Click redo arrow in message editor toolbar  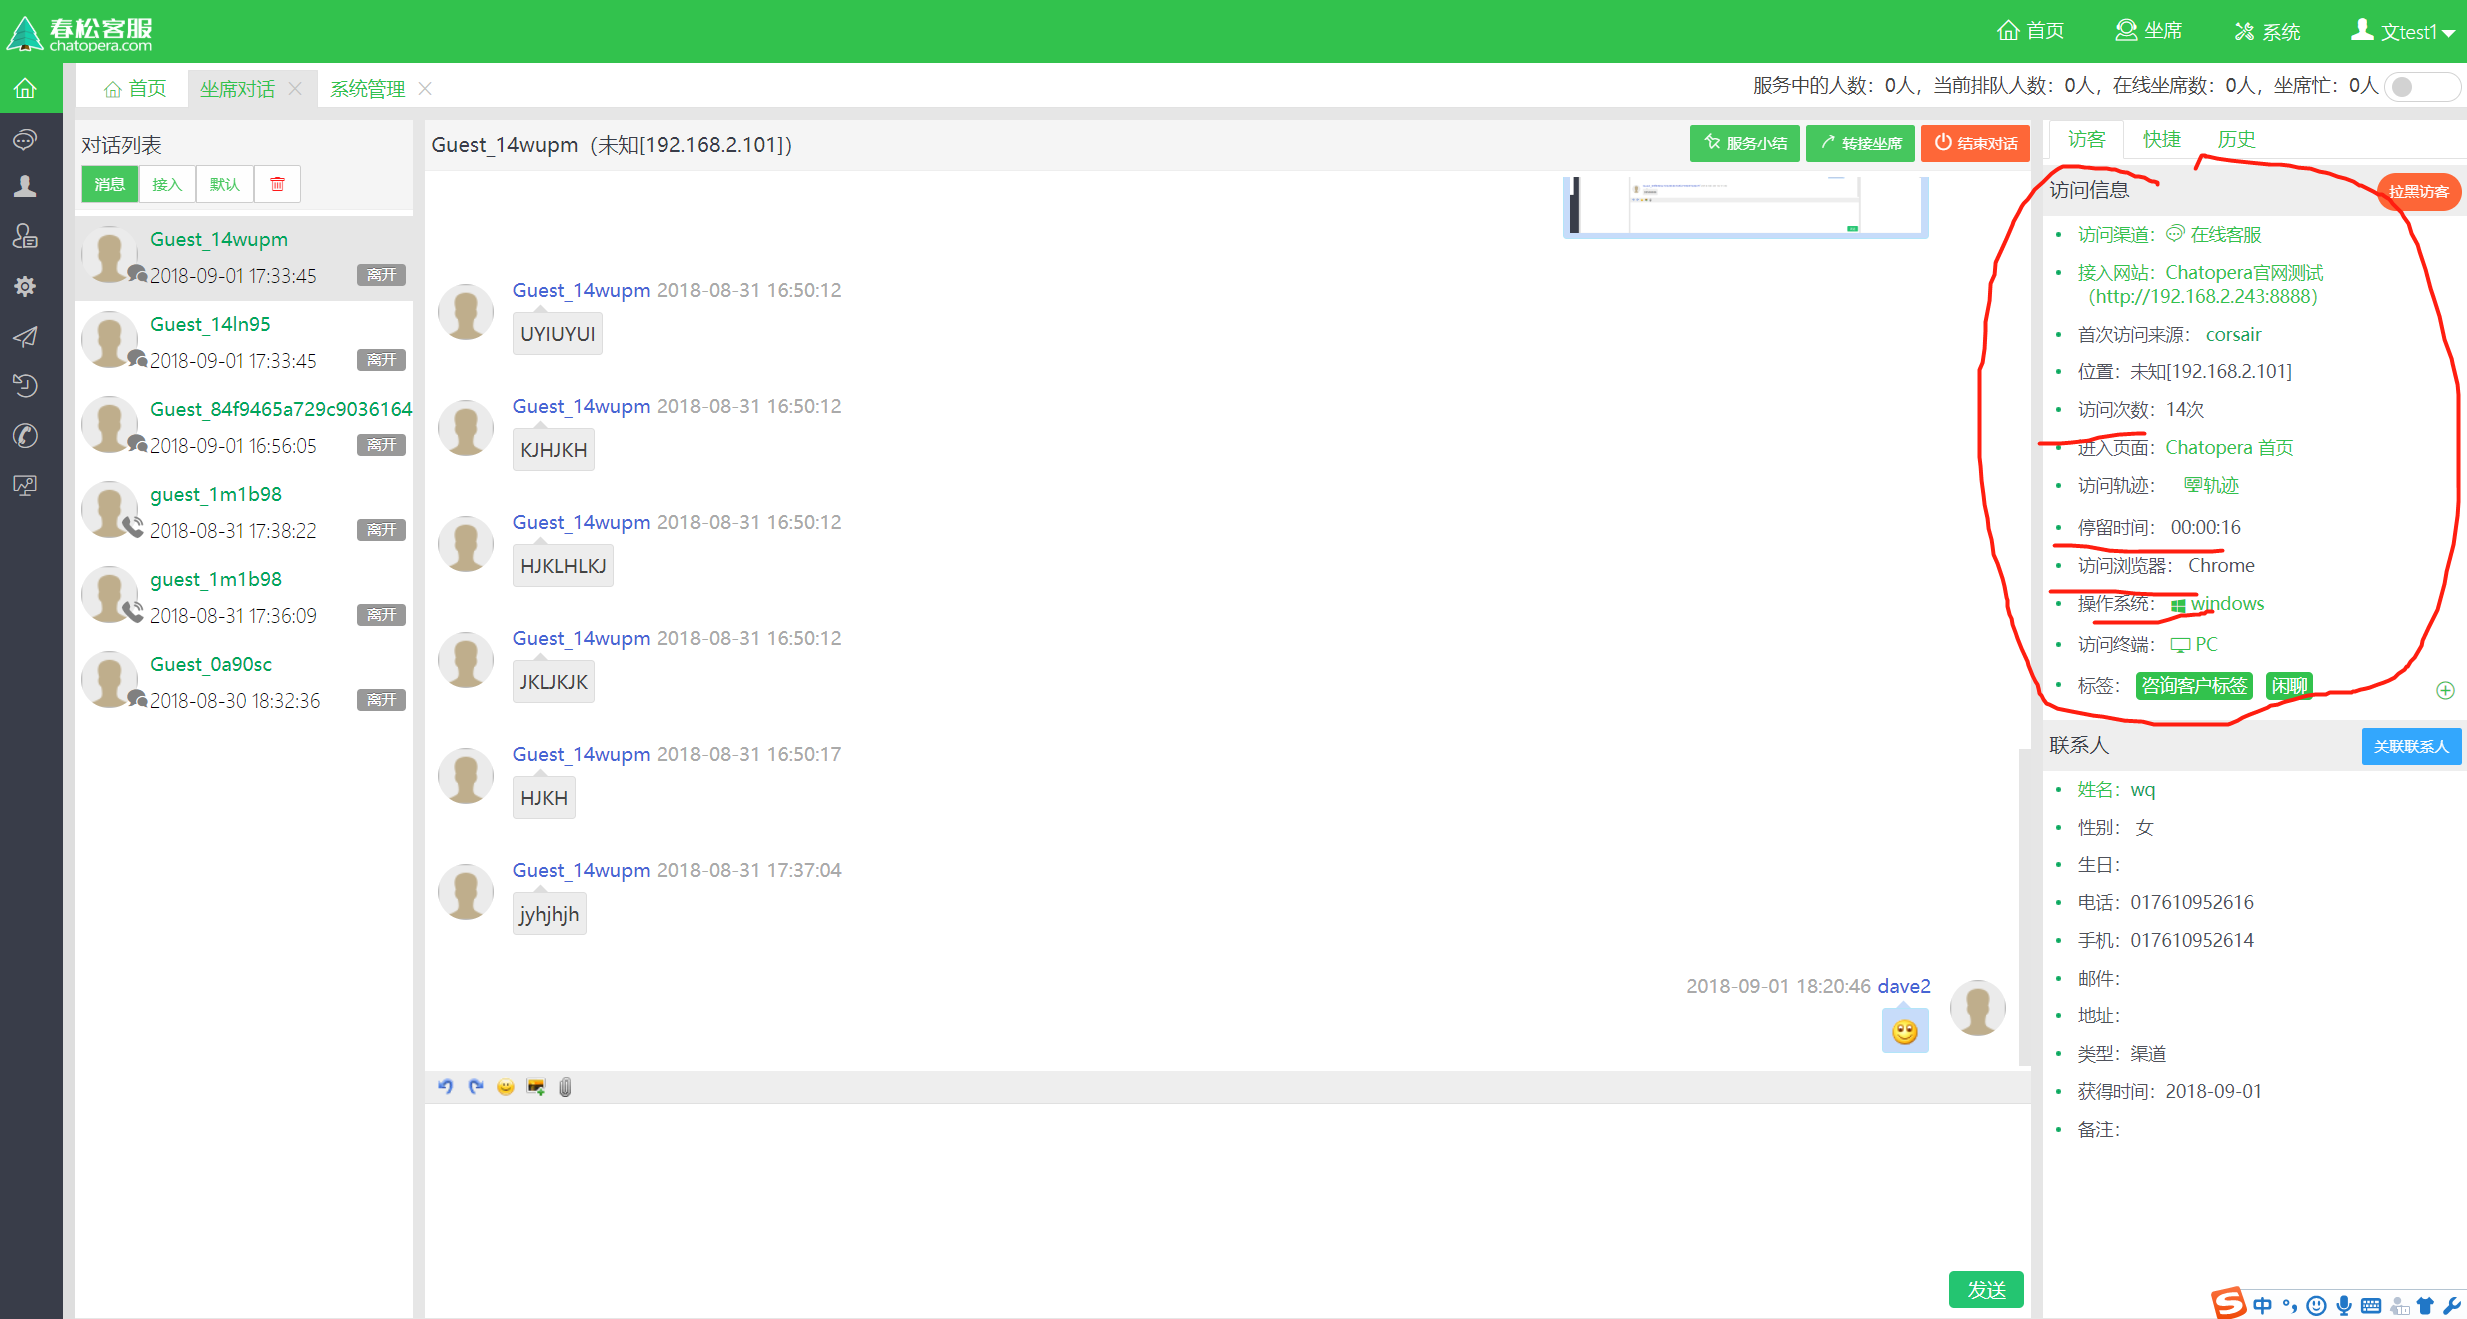click(476, 1087)
